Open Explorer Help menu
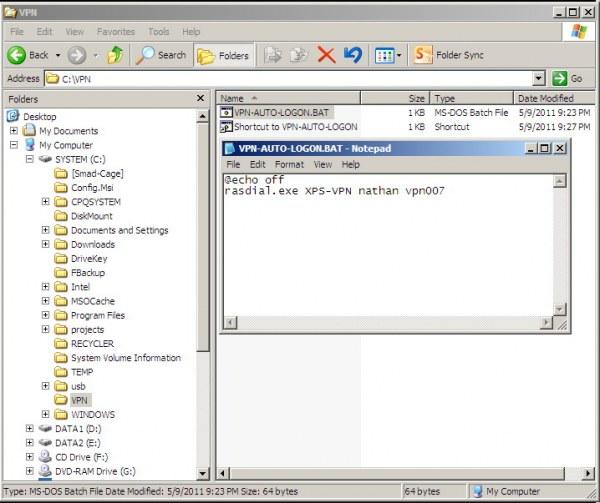The width and height of the screenshot is (600, 503). coord(191,32)
